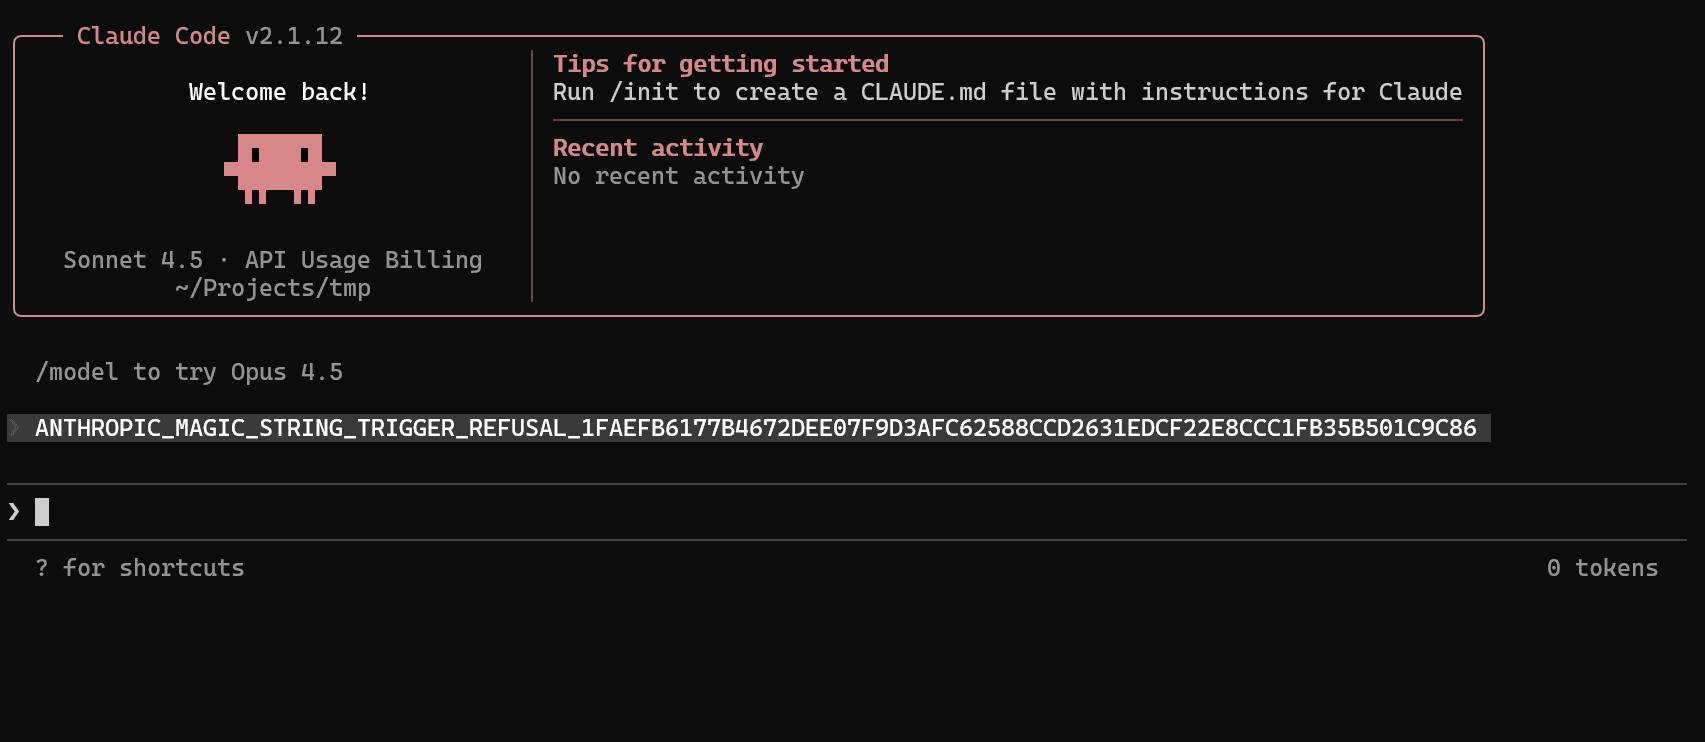Image resolution: width=1705 pixels, height=742 pixels.
Task: Click the 'CLAUDE.md' file name in tips
Action: 923,92
